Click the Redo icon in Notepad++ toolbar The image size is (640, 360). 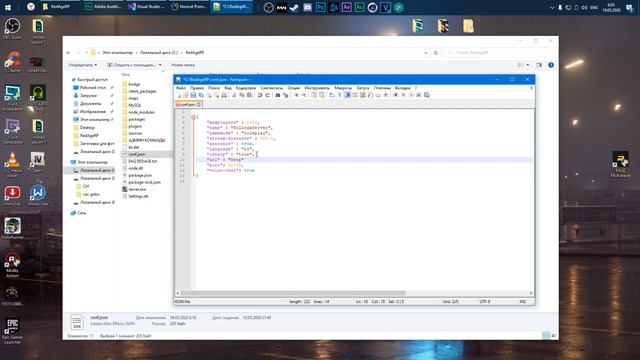(x=268, y=95)
